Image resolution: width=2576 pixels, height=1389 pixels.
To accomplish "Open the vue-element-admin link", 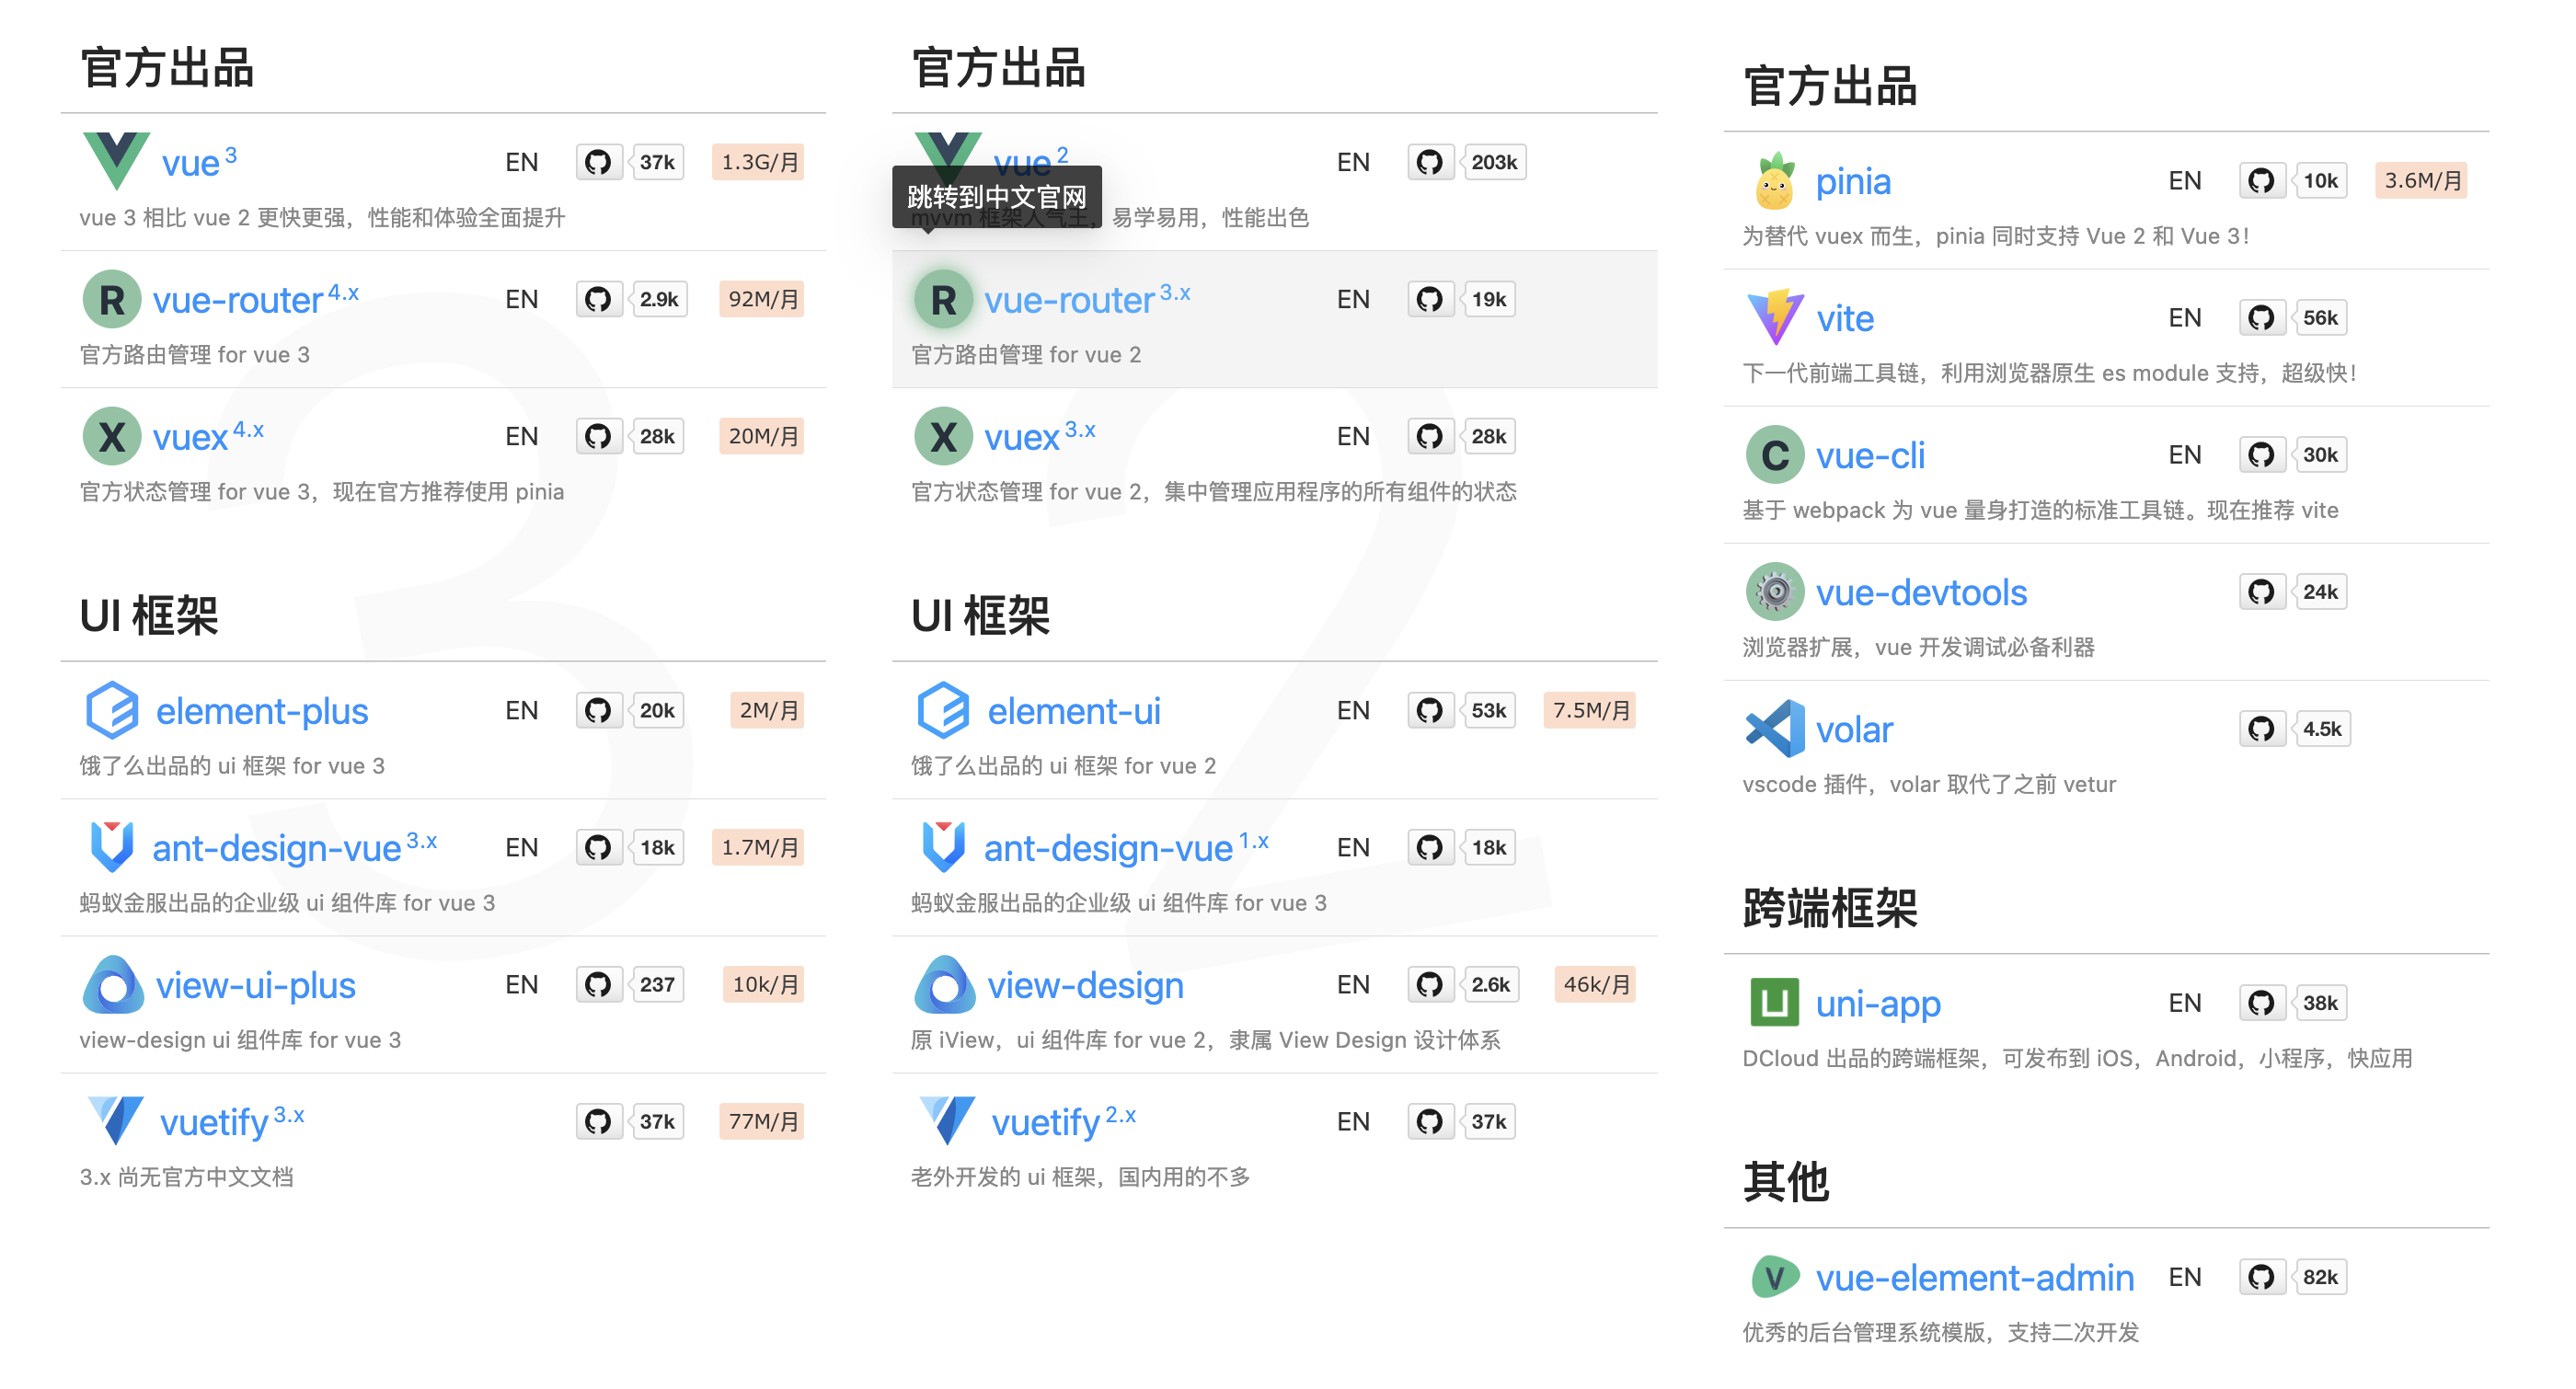I will click(1974, 1277).
